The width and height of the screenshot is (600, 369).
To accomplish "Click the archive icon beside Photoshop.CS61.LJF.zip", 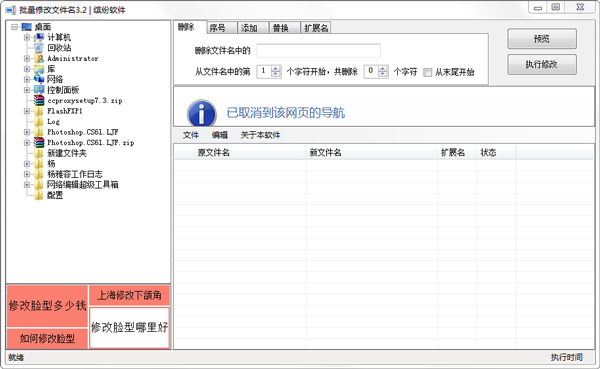I will (x=39, y=142).
